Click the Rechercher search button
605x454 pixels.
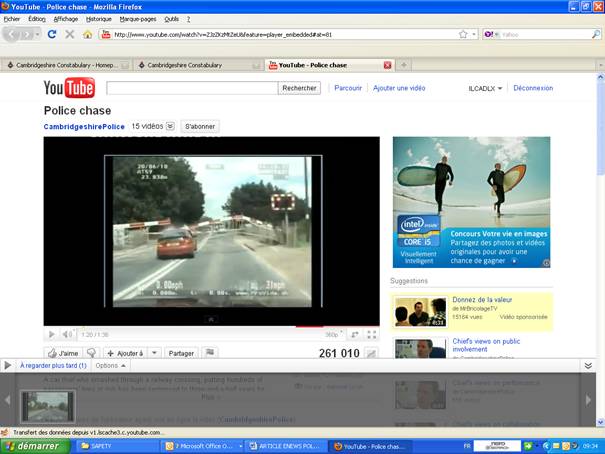(x=299, y=88)
